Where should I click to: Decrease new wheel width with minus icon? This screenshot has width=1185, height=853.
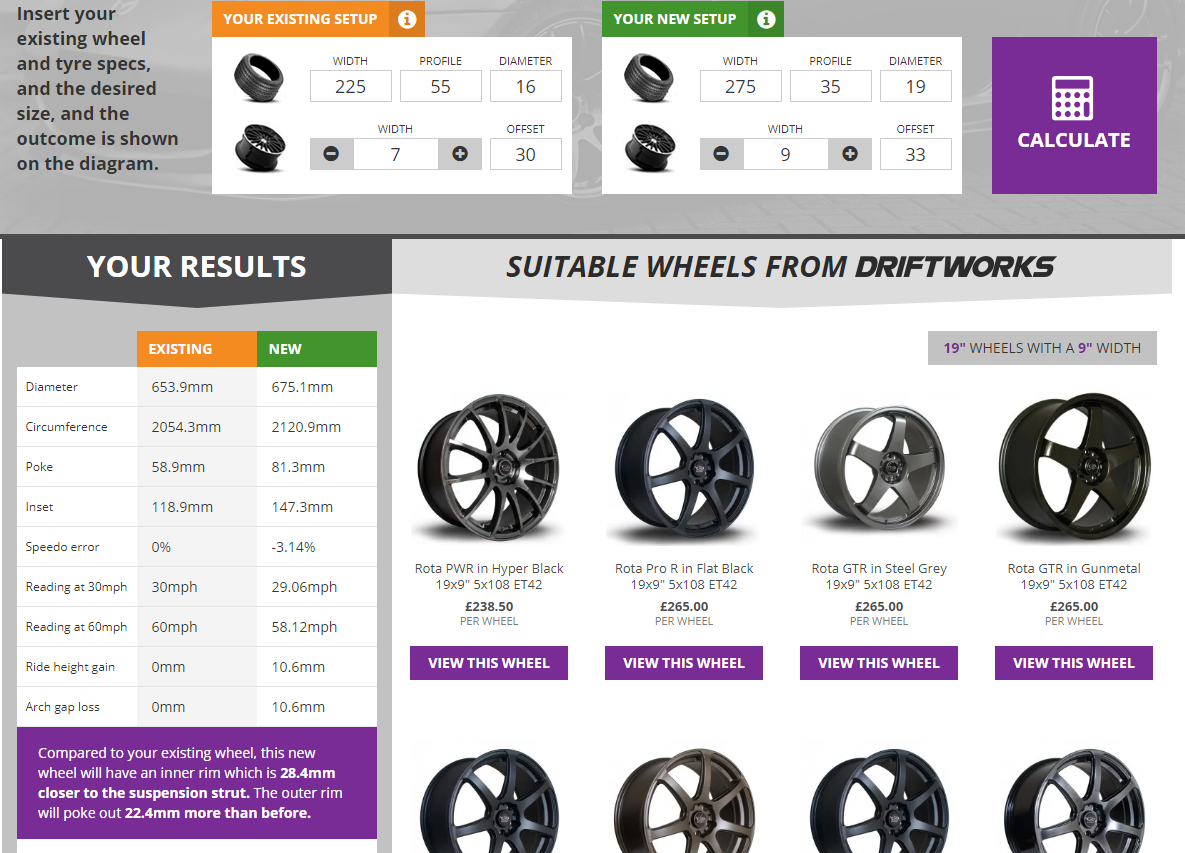721,154
